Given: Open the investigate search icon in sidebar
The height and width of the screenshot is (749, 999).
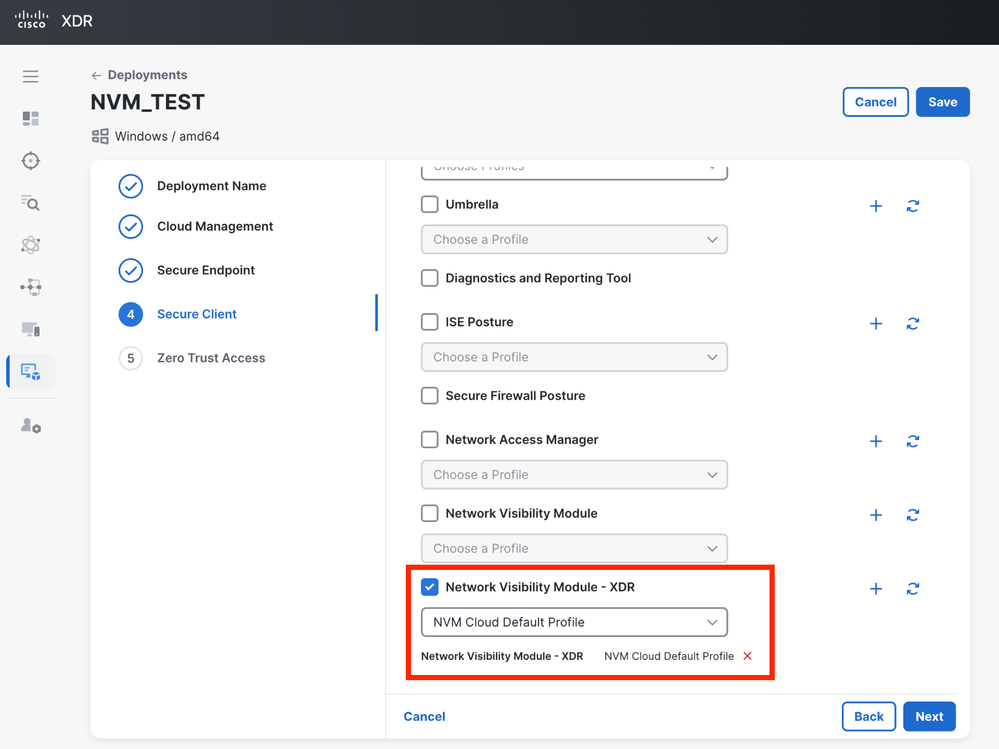Looking at the screenshot, I should point(31,203).
